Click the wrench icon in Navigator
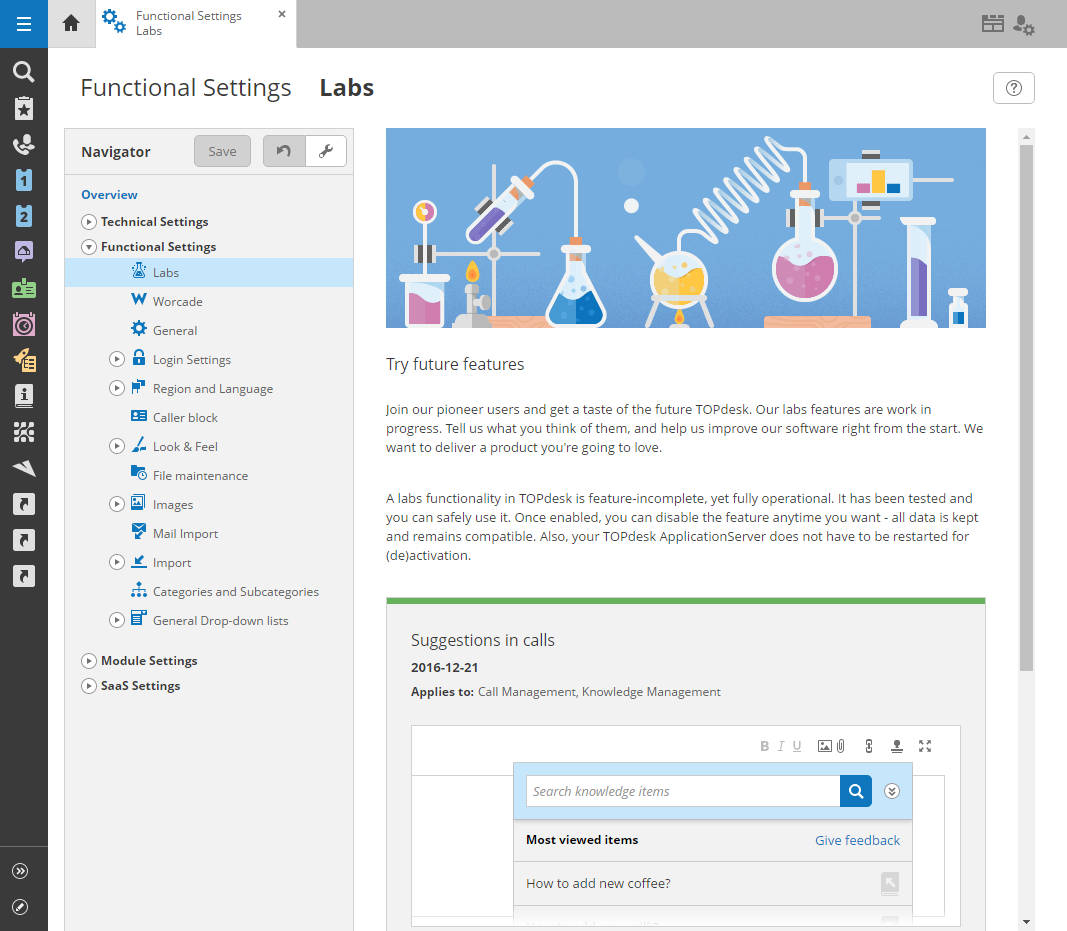 (325, 151)
